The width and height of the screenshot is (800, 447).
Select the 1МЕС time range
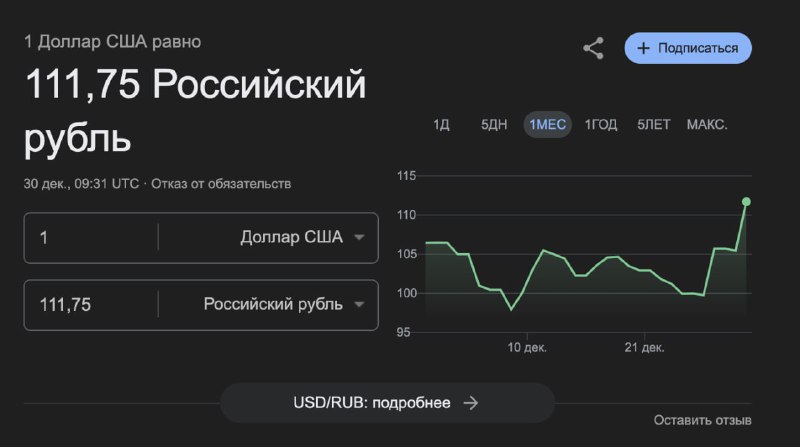coord(547,125)
